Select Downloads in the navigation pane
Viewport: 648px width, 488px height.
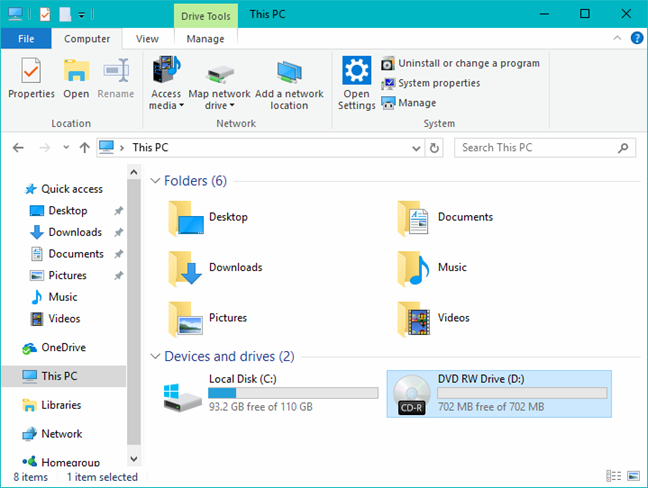[x=66, y=232]
